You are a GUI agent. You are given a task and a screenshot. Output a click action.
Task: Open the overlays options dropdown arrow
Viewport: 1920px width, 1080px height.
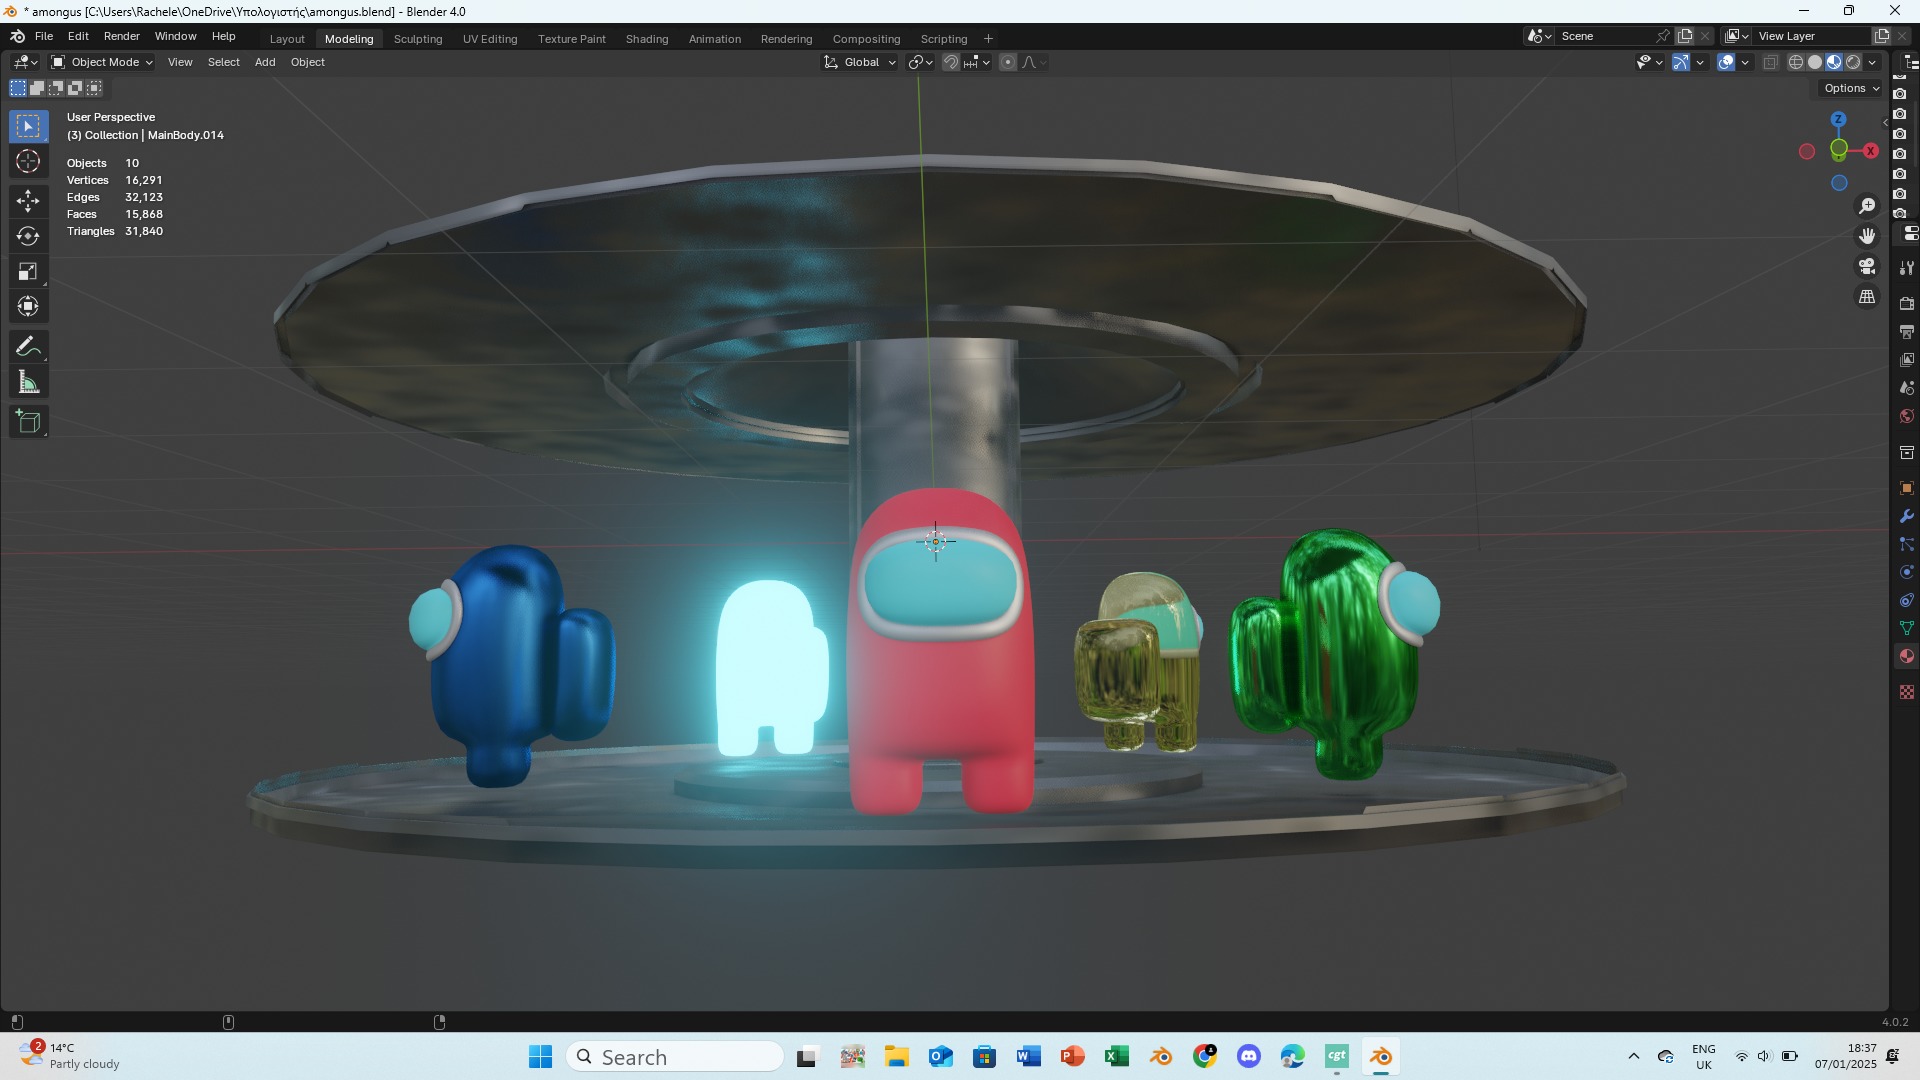tap(1745, 62)
